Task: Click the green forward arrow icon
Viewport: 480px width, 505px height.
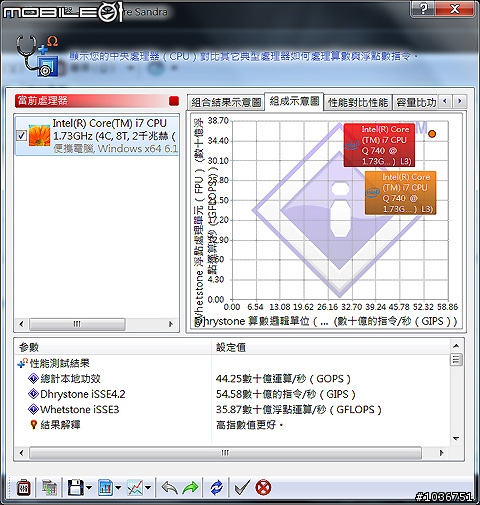Action: point(190,488)
